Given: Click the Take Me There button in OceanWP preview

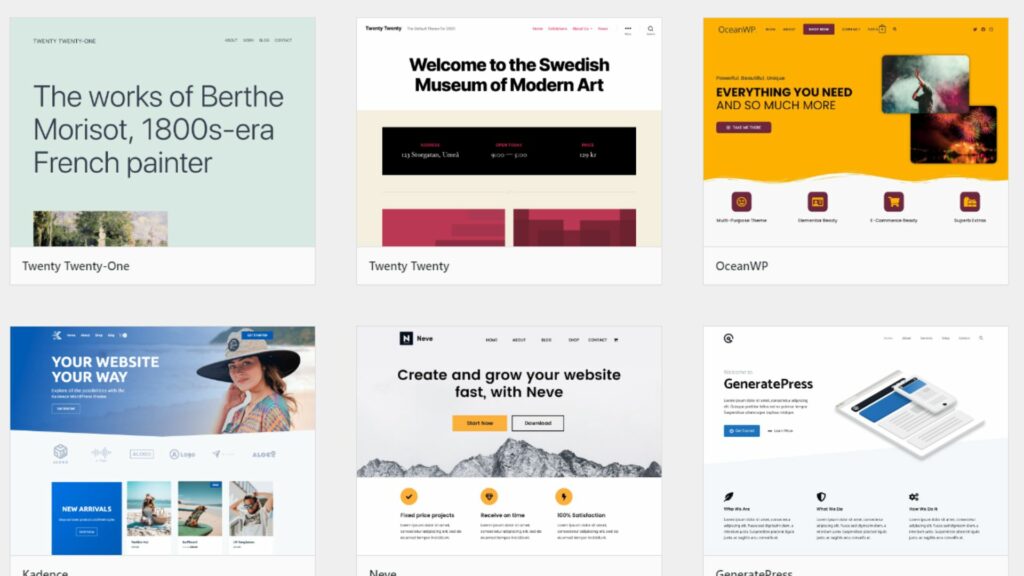Looking at the screenshot, I should click(743, 127).
